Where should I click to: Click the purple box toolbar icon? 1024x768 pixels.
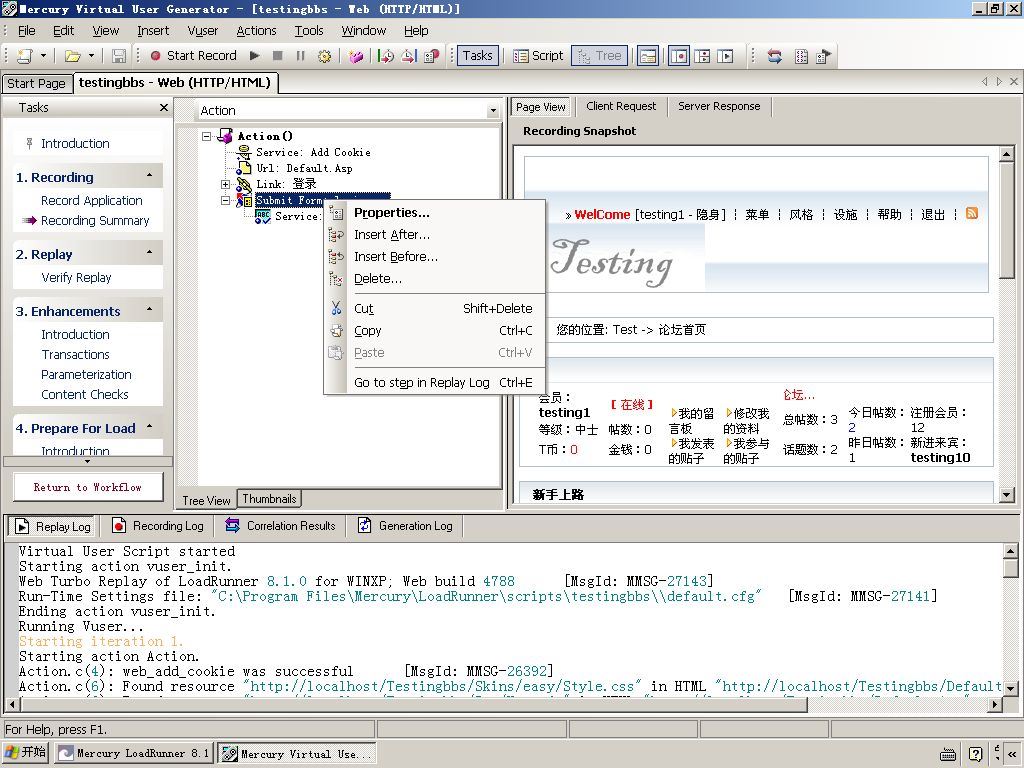pos(356,56)
